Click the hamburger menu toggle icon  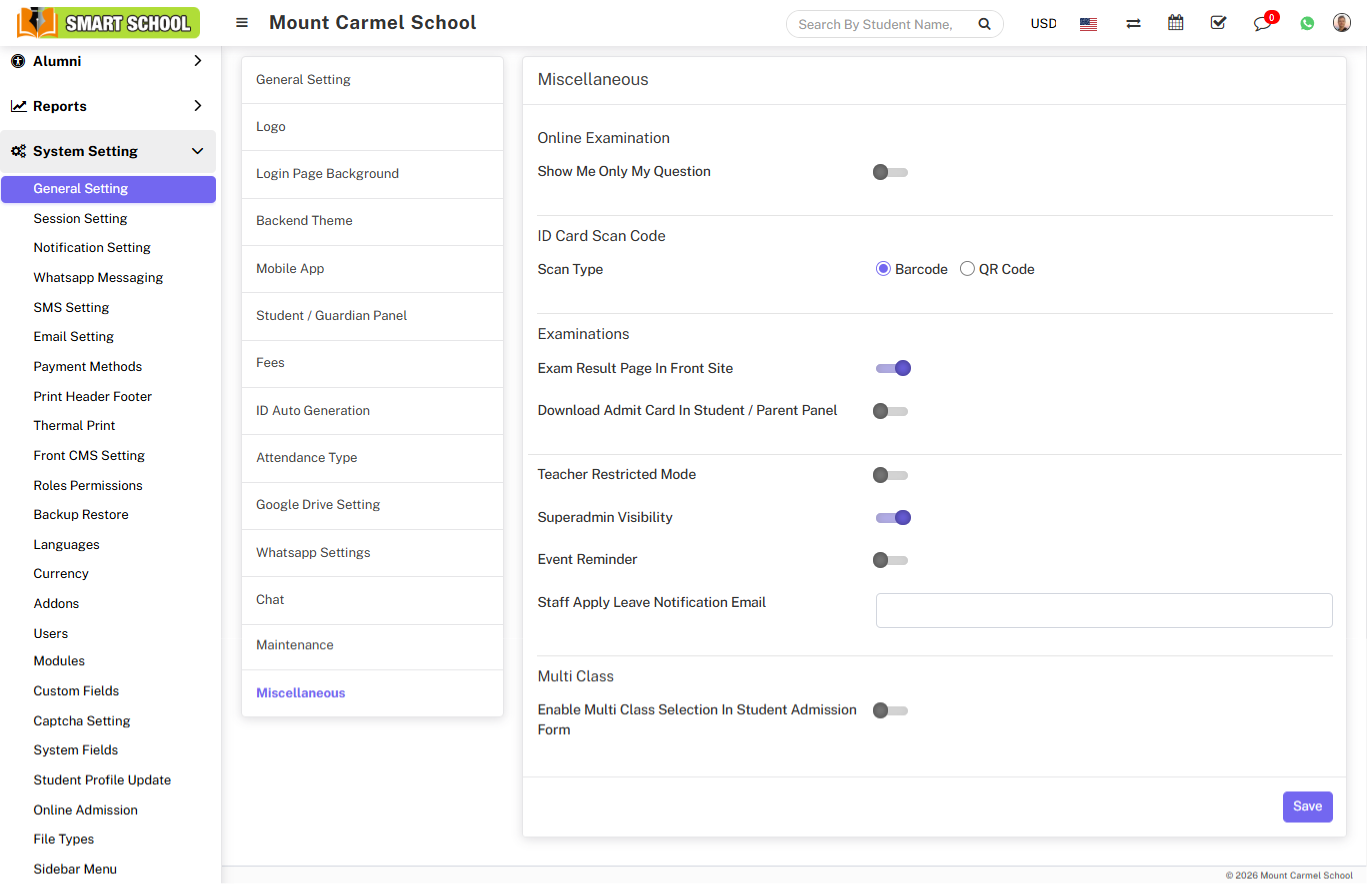click(x=242, y=23)
